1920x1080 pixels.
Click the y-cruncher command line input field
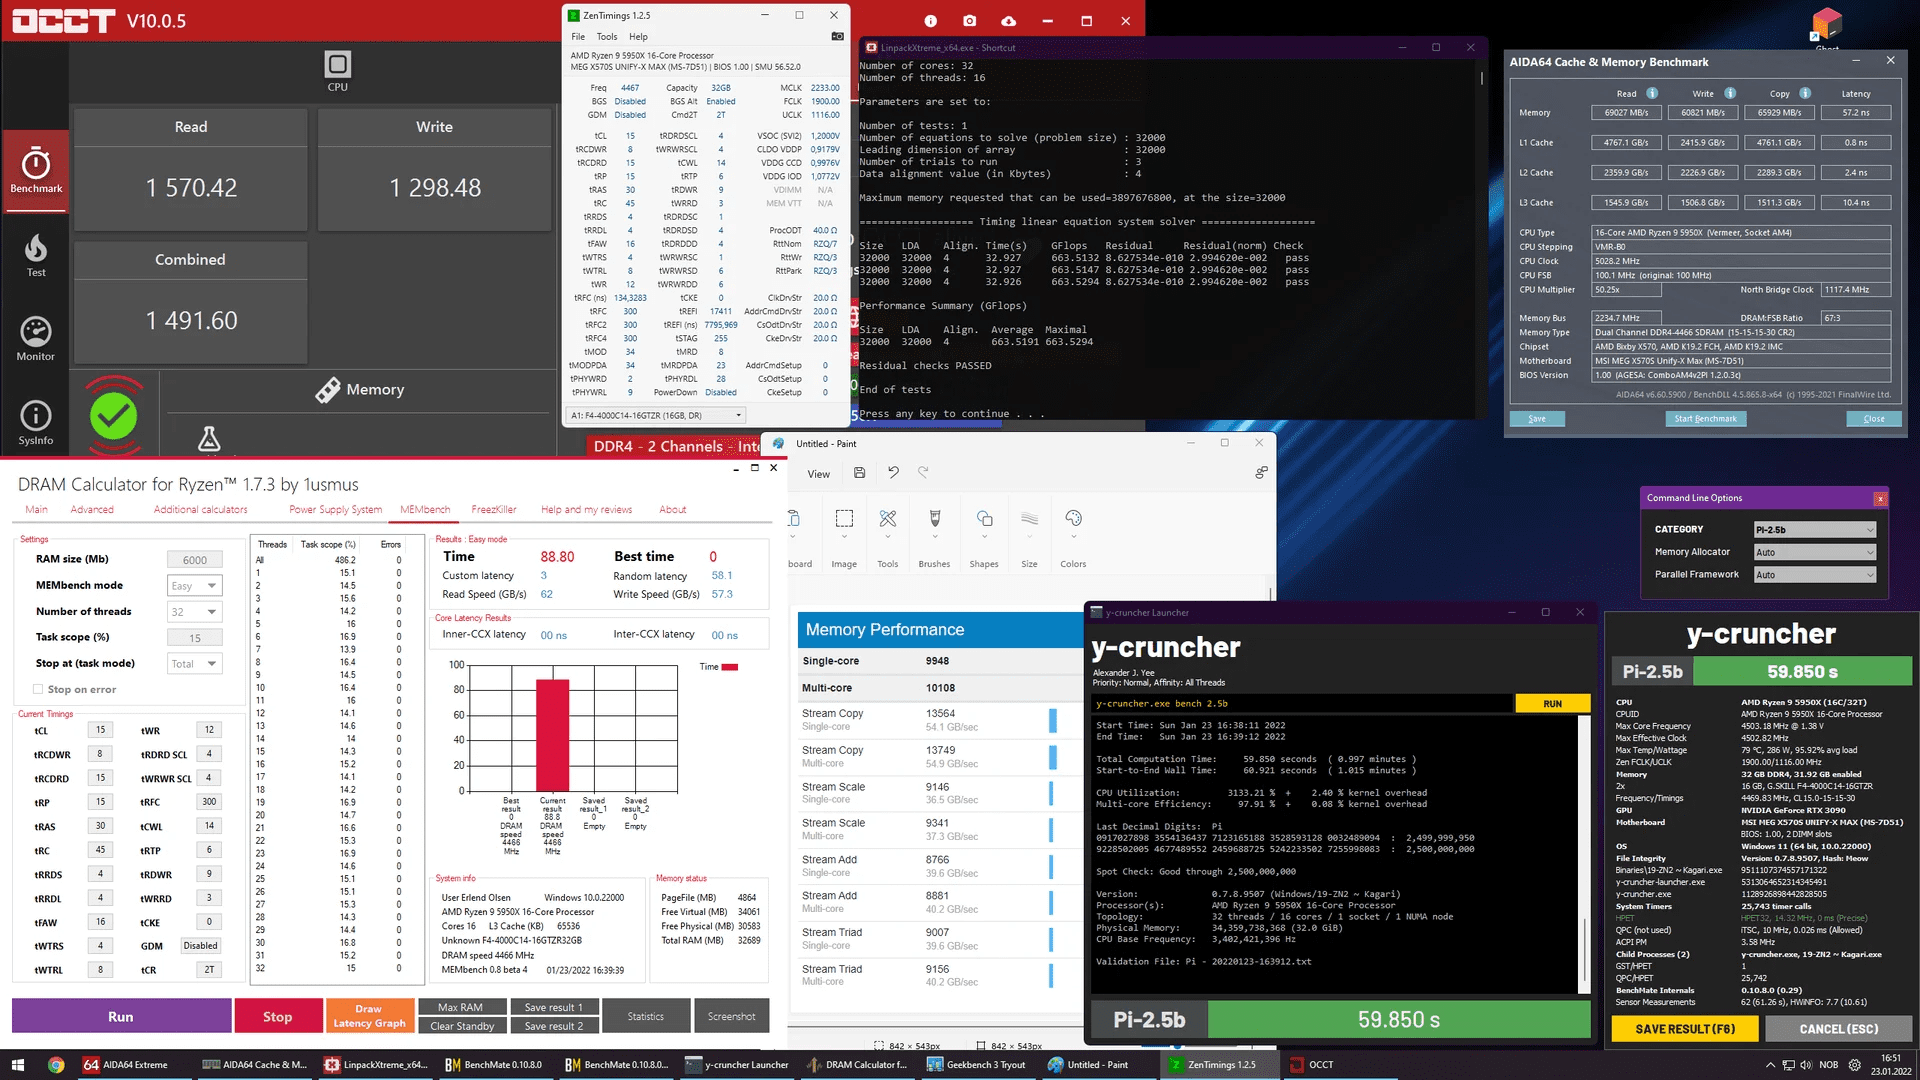[1302, 704]
